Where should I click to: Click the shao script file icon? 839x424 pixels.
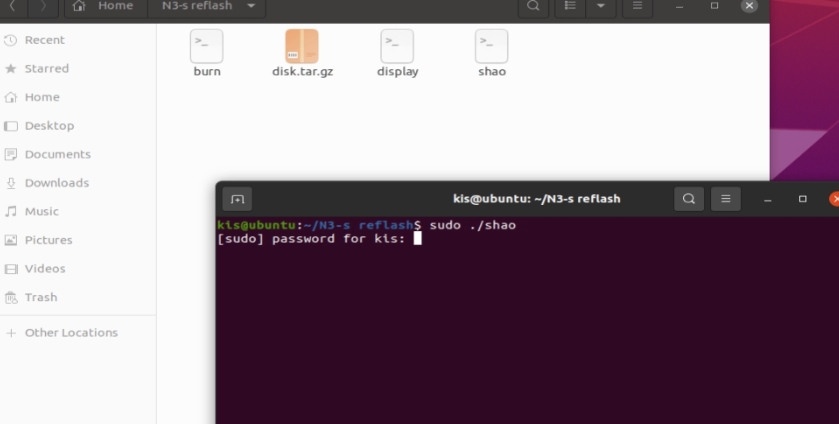(491, 46)
